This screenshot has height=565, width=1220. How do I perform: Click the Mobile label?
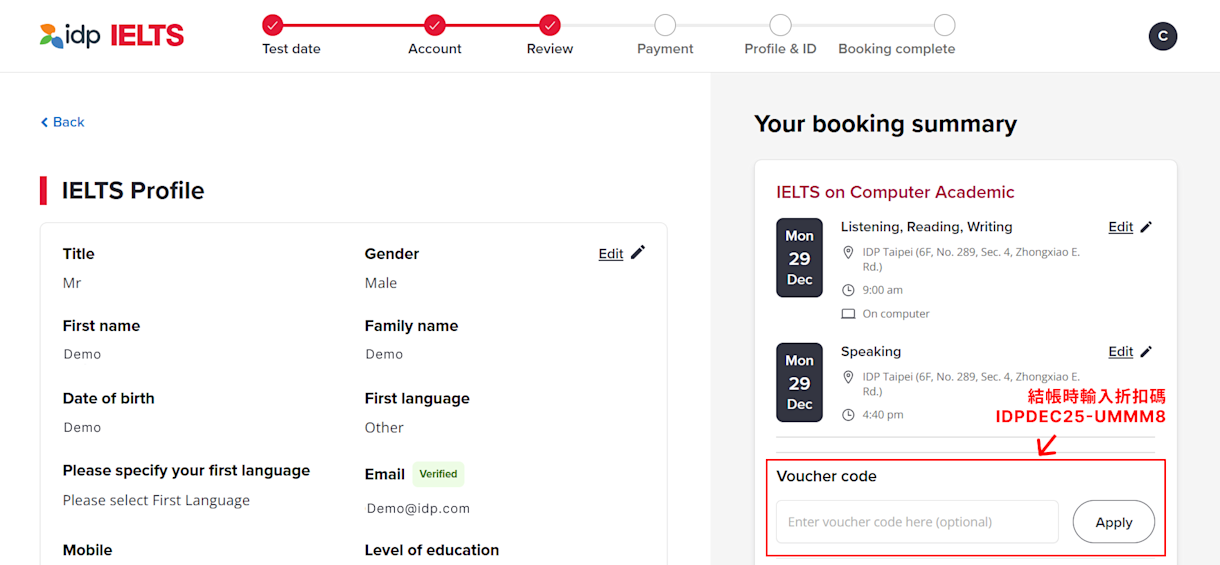88,550
